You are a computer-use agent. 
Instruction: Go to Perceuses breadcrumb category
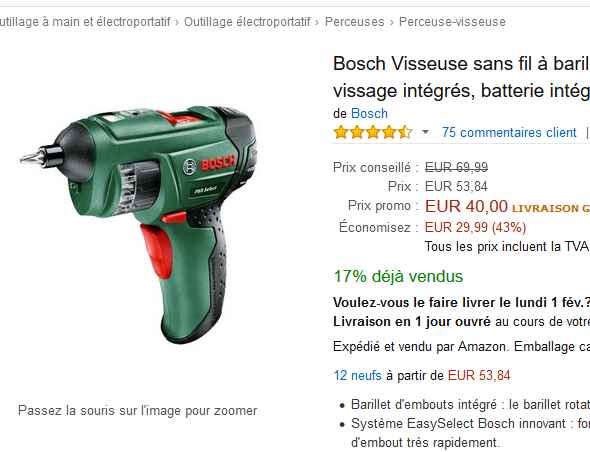coord(354,22)
